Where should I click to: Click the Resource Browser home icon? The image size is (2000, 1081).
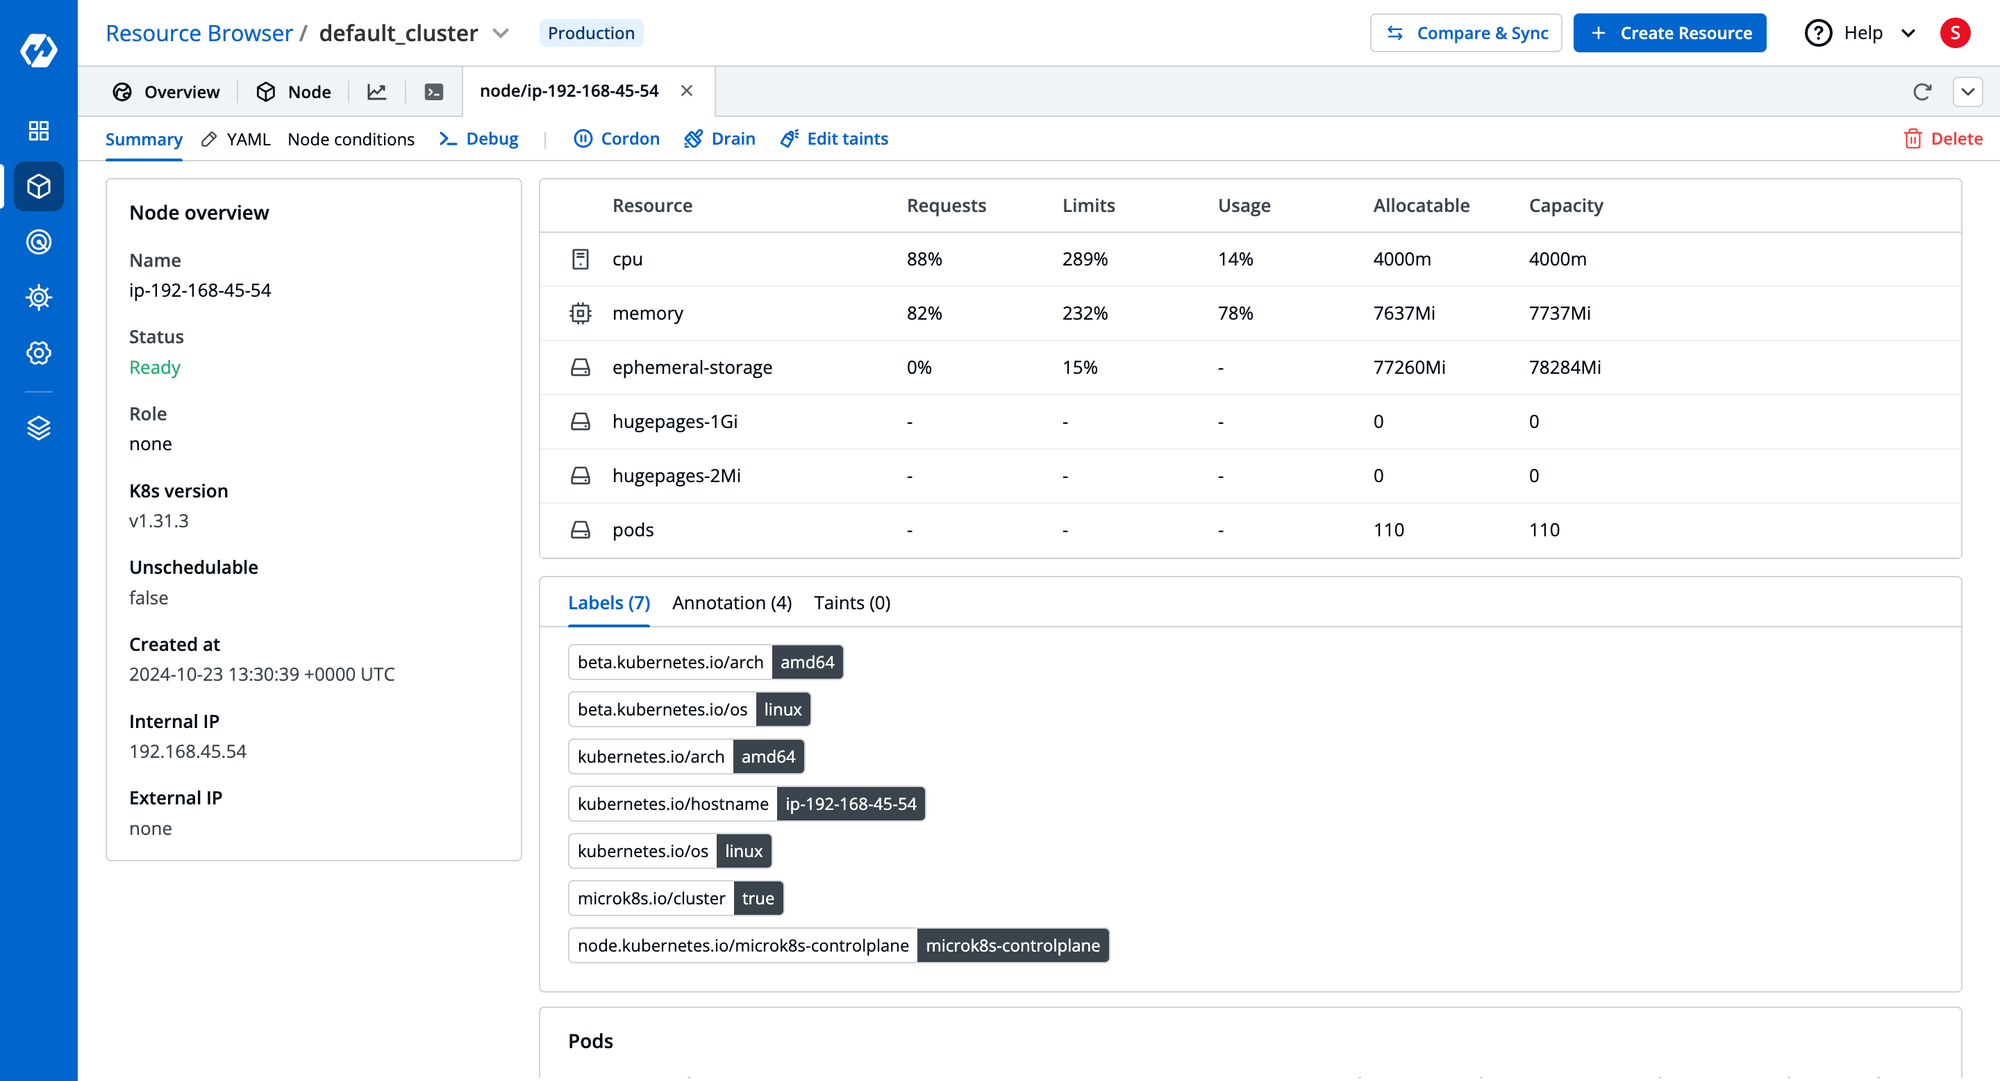pos(37,186)
